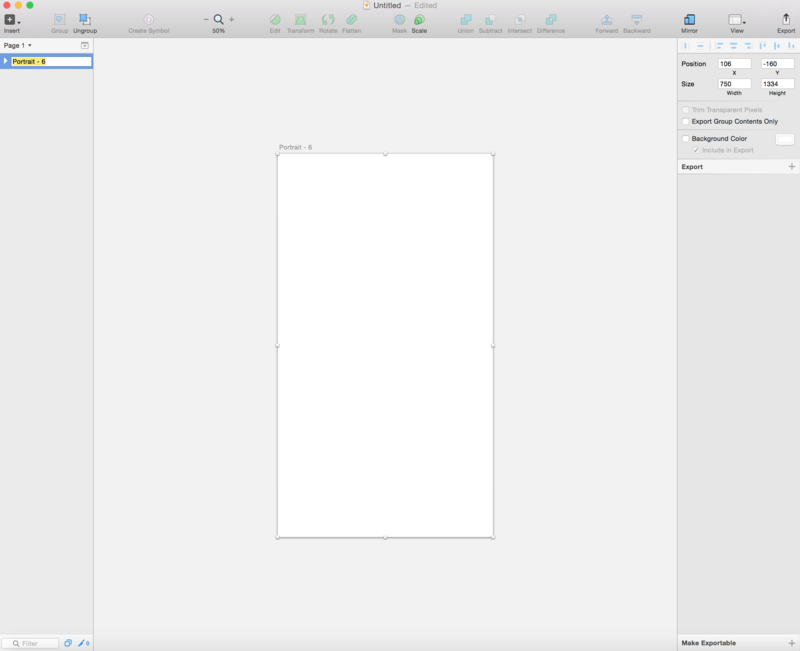This screenshot has width=800, height=651.
Task: Enable the Background Color checkbox
Action: [686, 138]
